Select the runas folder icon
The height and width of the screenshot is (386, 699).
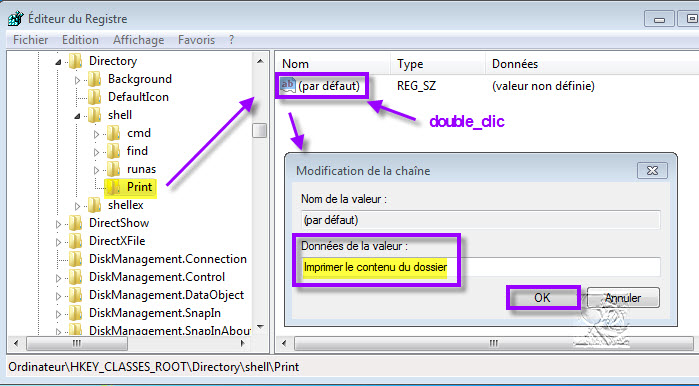point(113,169)
